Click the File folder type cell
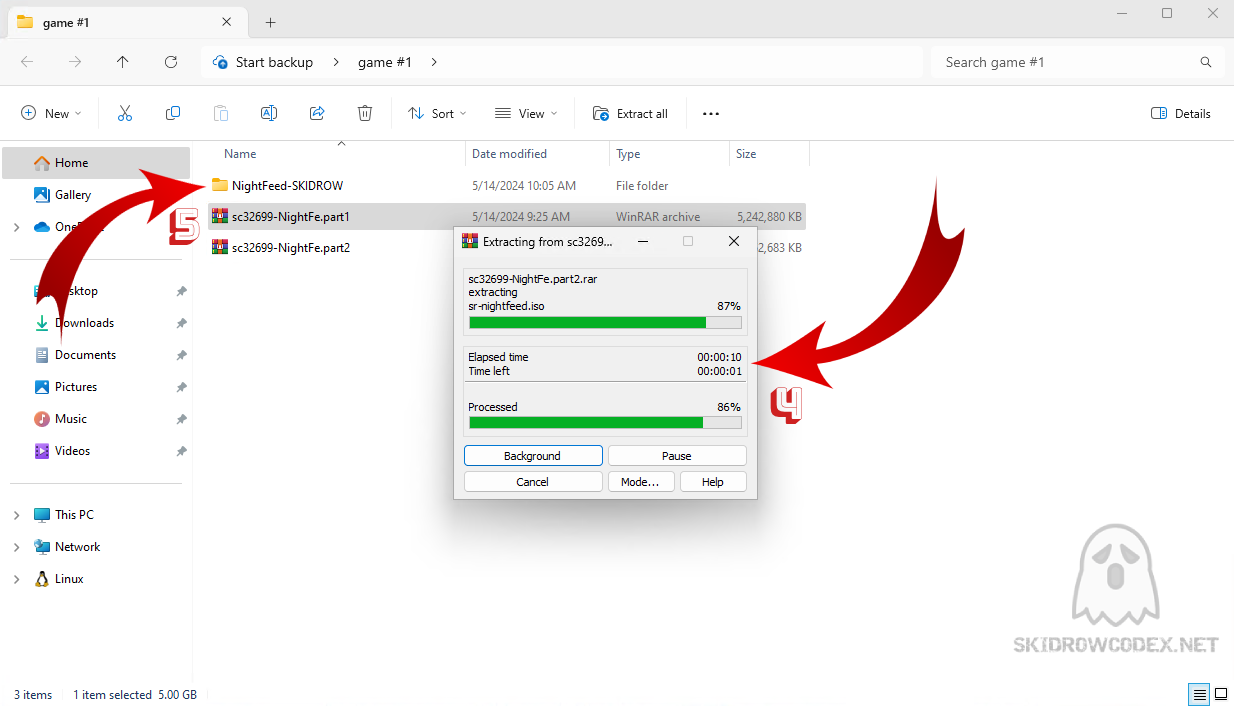The height and width of the screenshot is (706, 1234). point(642,185)
